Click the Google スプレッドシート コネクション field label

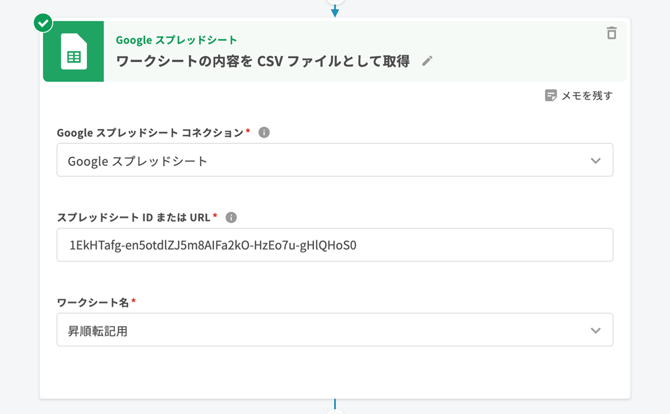click(x=150, y=132)
